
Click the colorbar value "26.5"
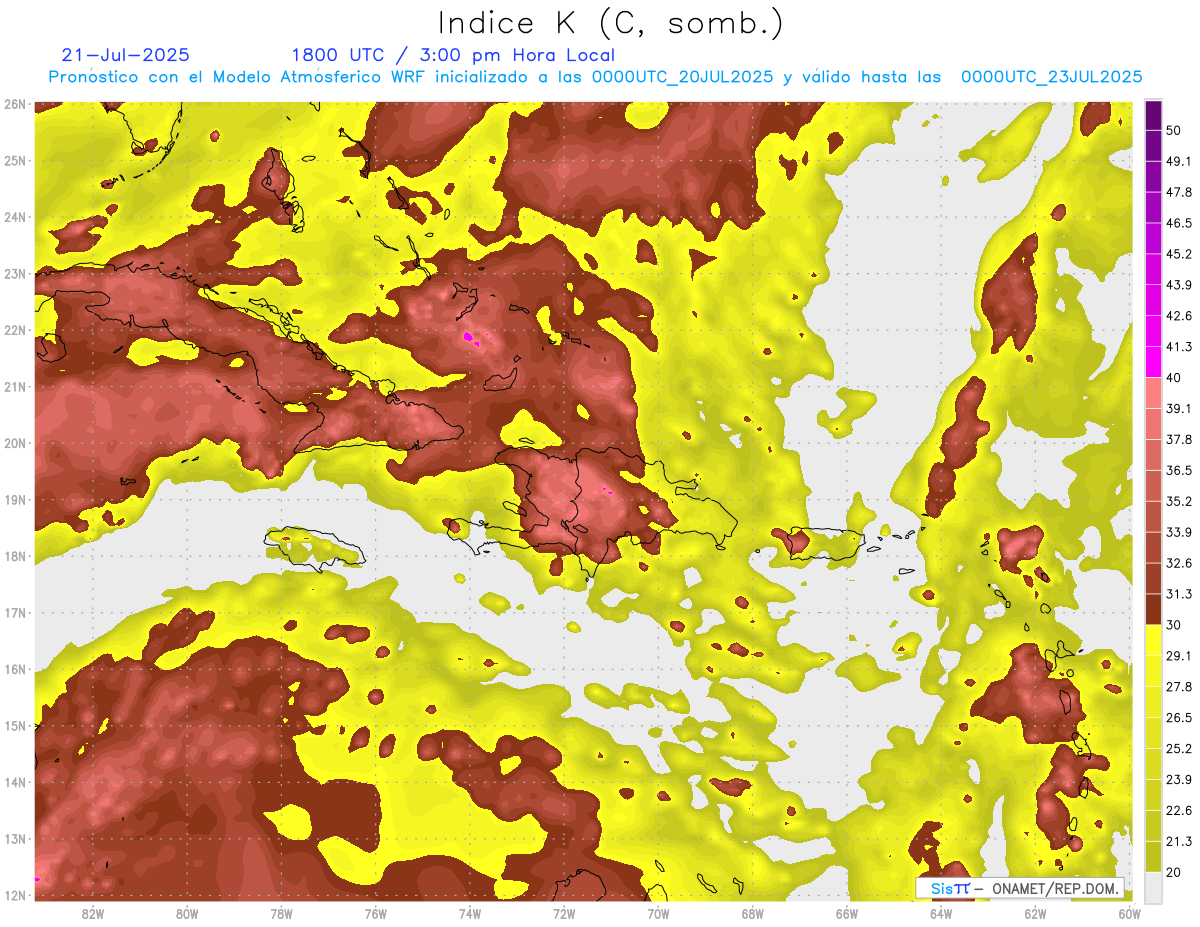point(1178,718)
